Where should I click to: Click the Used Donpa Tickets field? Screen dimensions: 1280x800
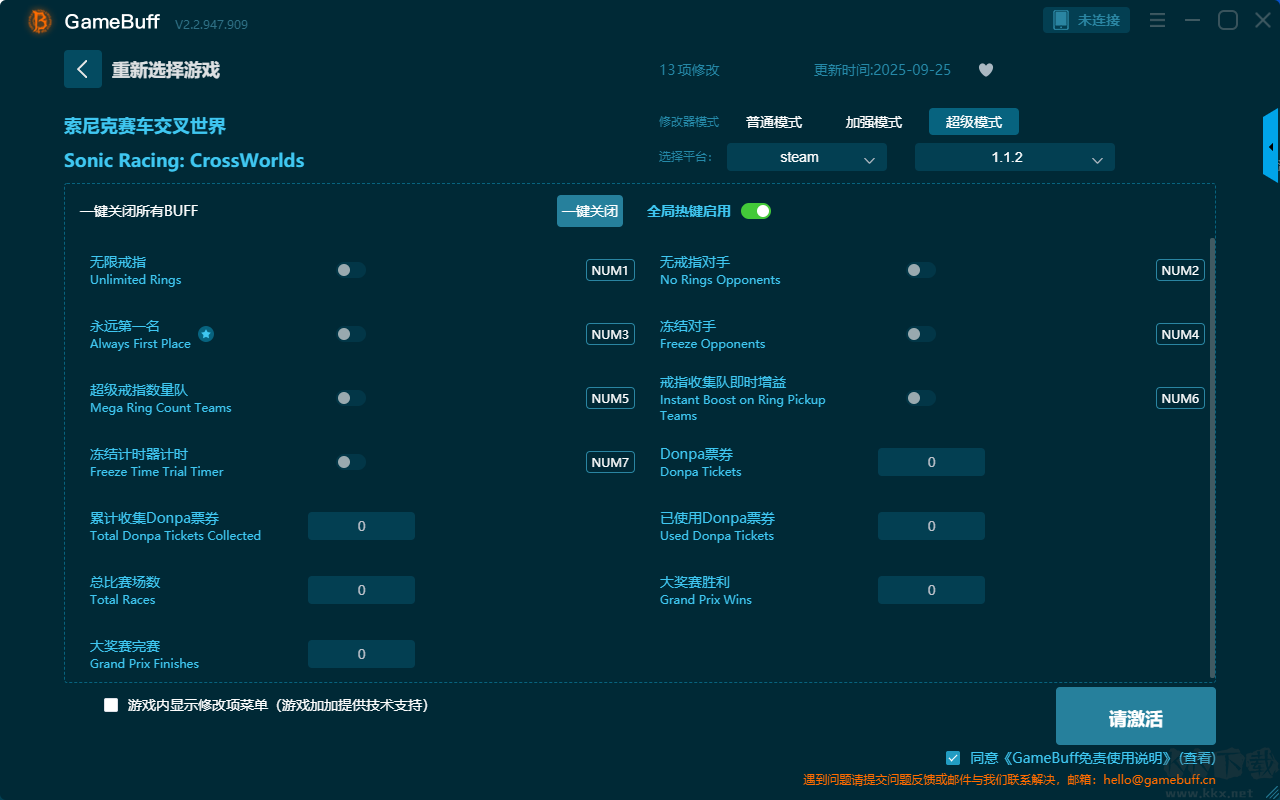[x=931, y=526]
